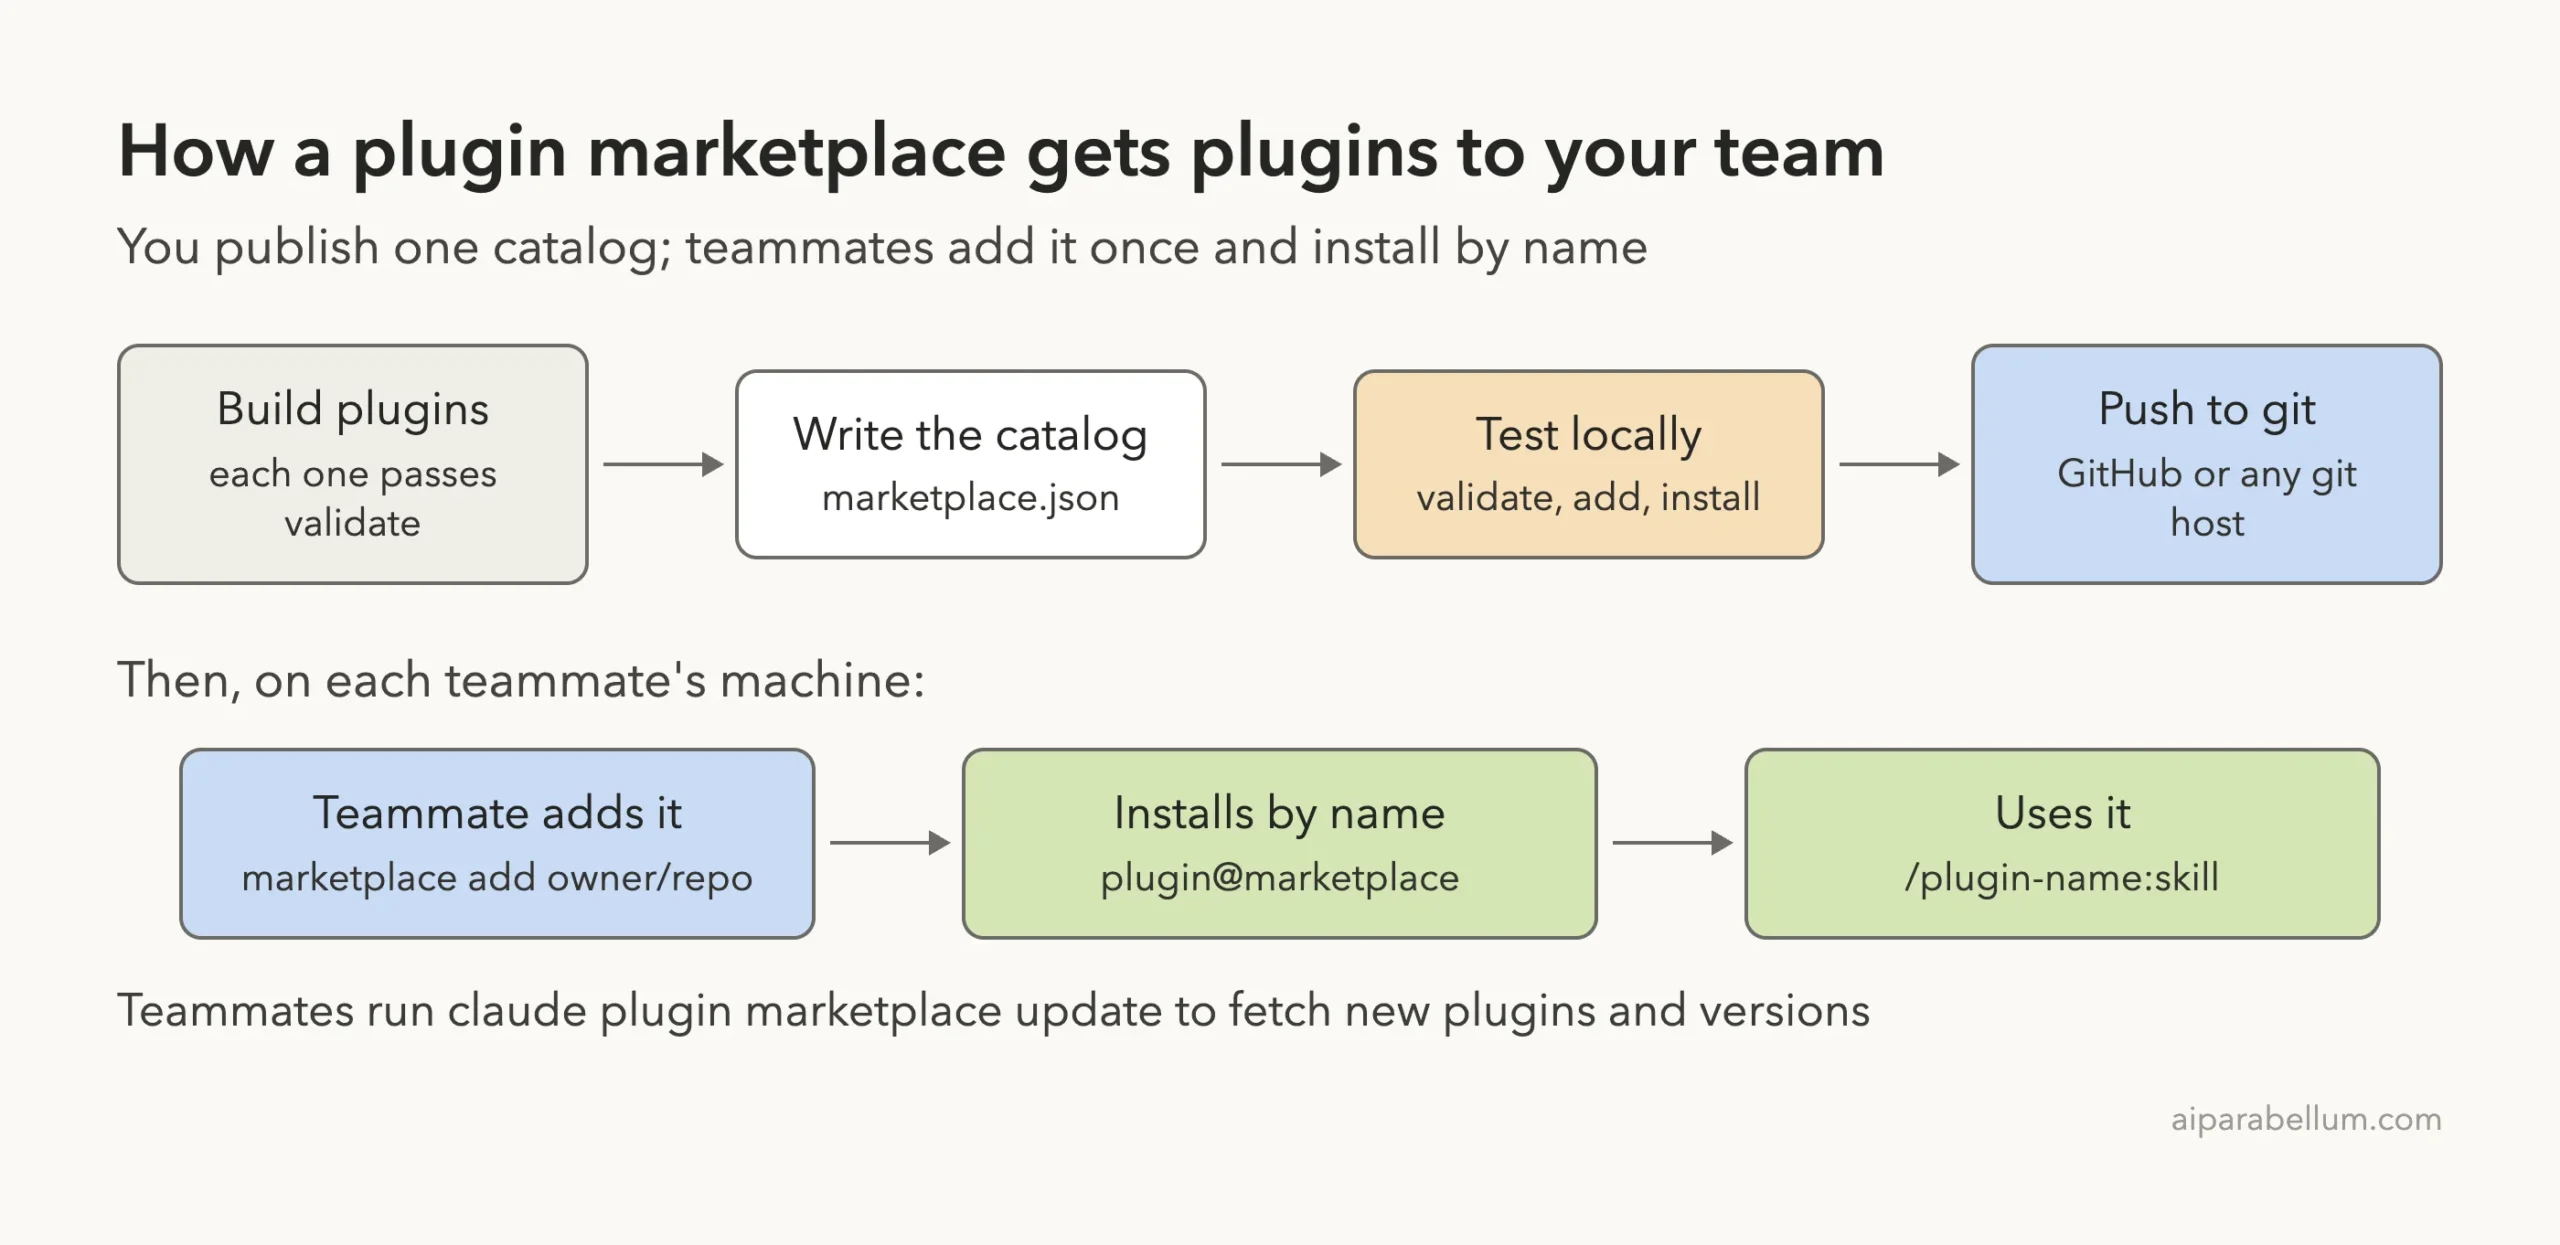The width and height of the screenshot is (2560, 1245).
Task: Click the text 'Then, on each teammate's machine:'
Action: click(521, 680)
